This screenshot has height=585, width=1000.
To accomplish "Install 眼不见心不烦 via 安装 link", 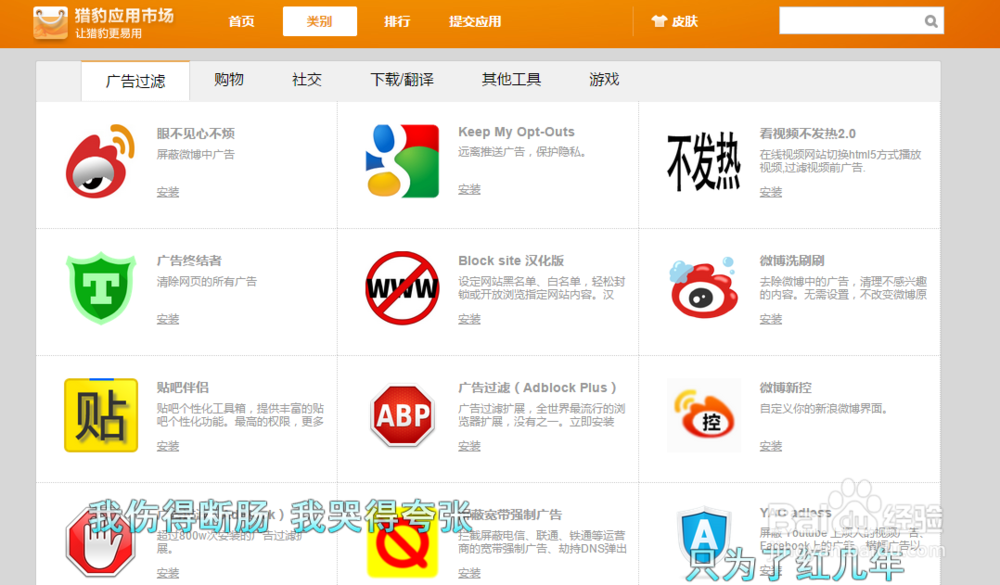I will [168, 192].
